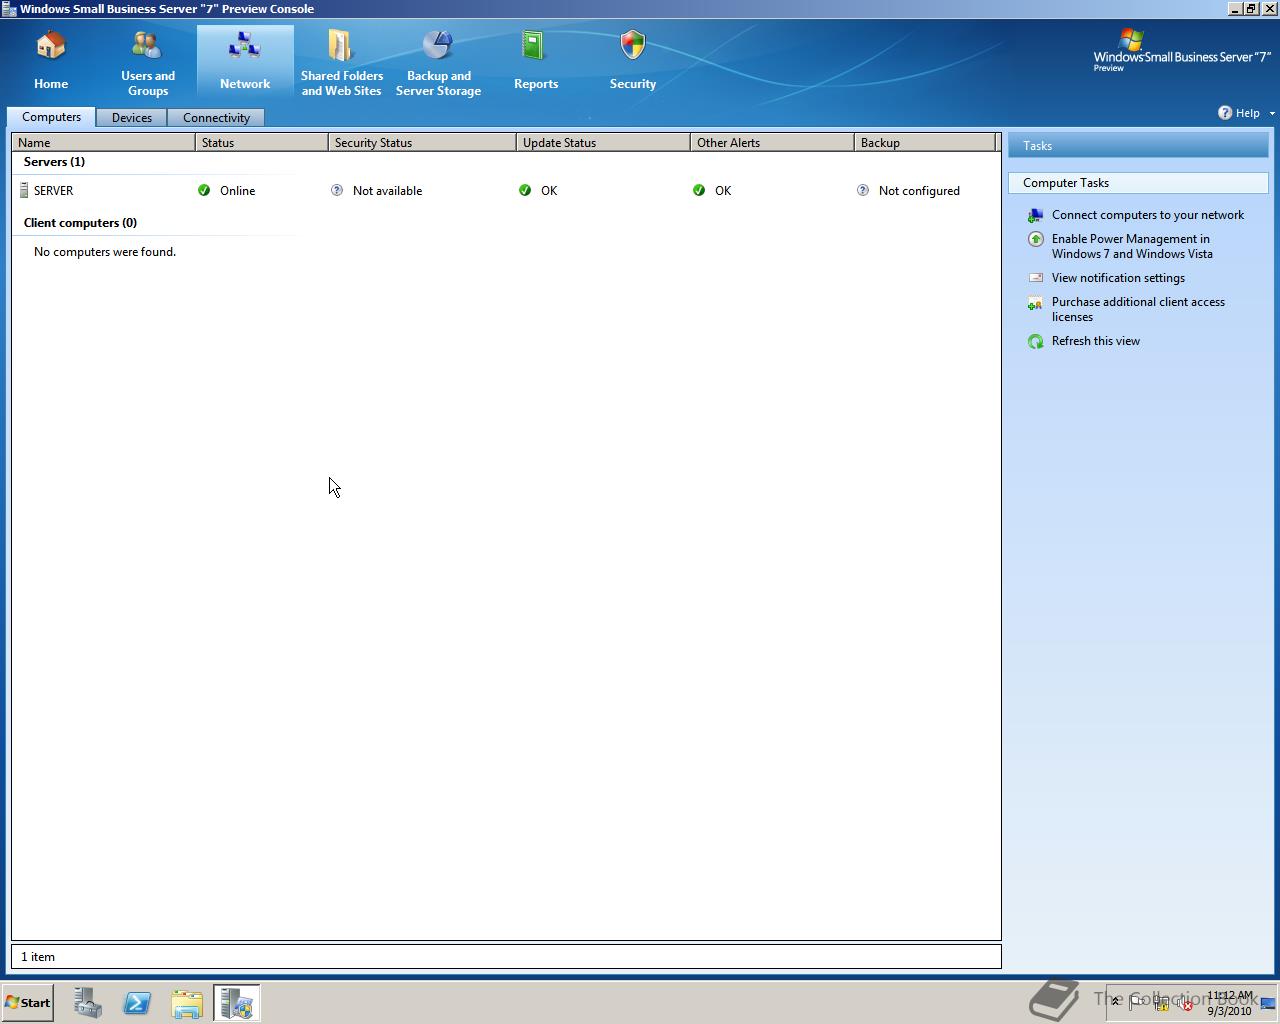This screenshot has width=1280, height=1024.
Task: Open Shared Folders and Web Sites
Action: [x=341, y=62]
